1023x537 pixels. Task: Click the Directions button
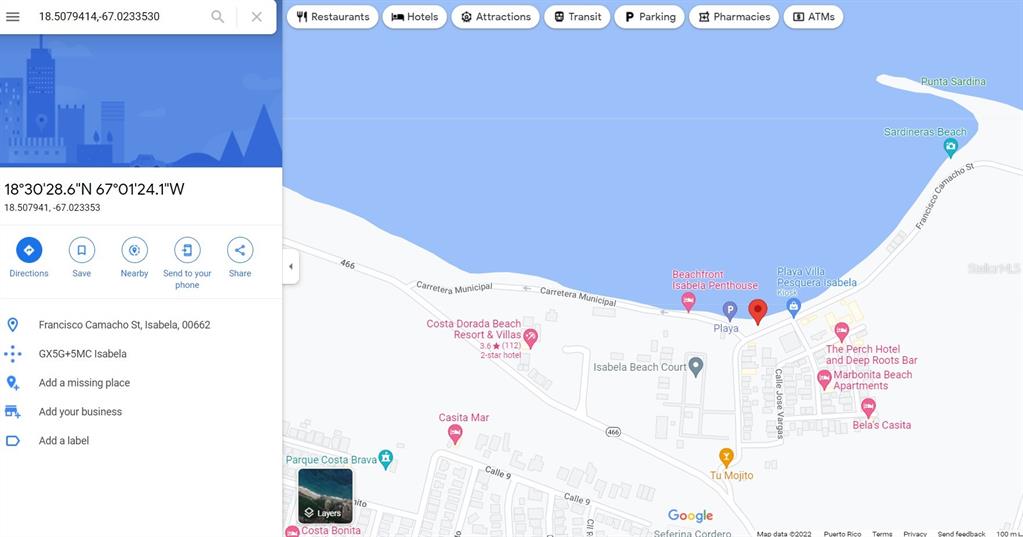pos(29,250)
